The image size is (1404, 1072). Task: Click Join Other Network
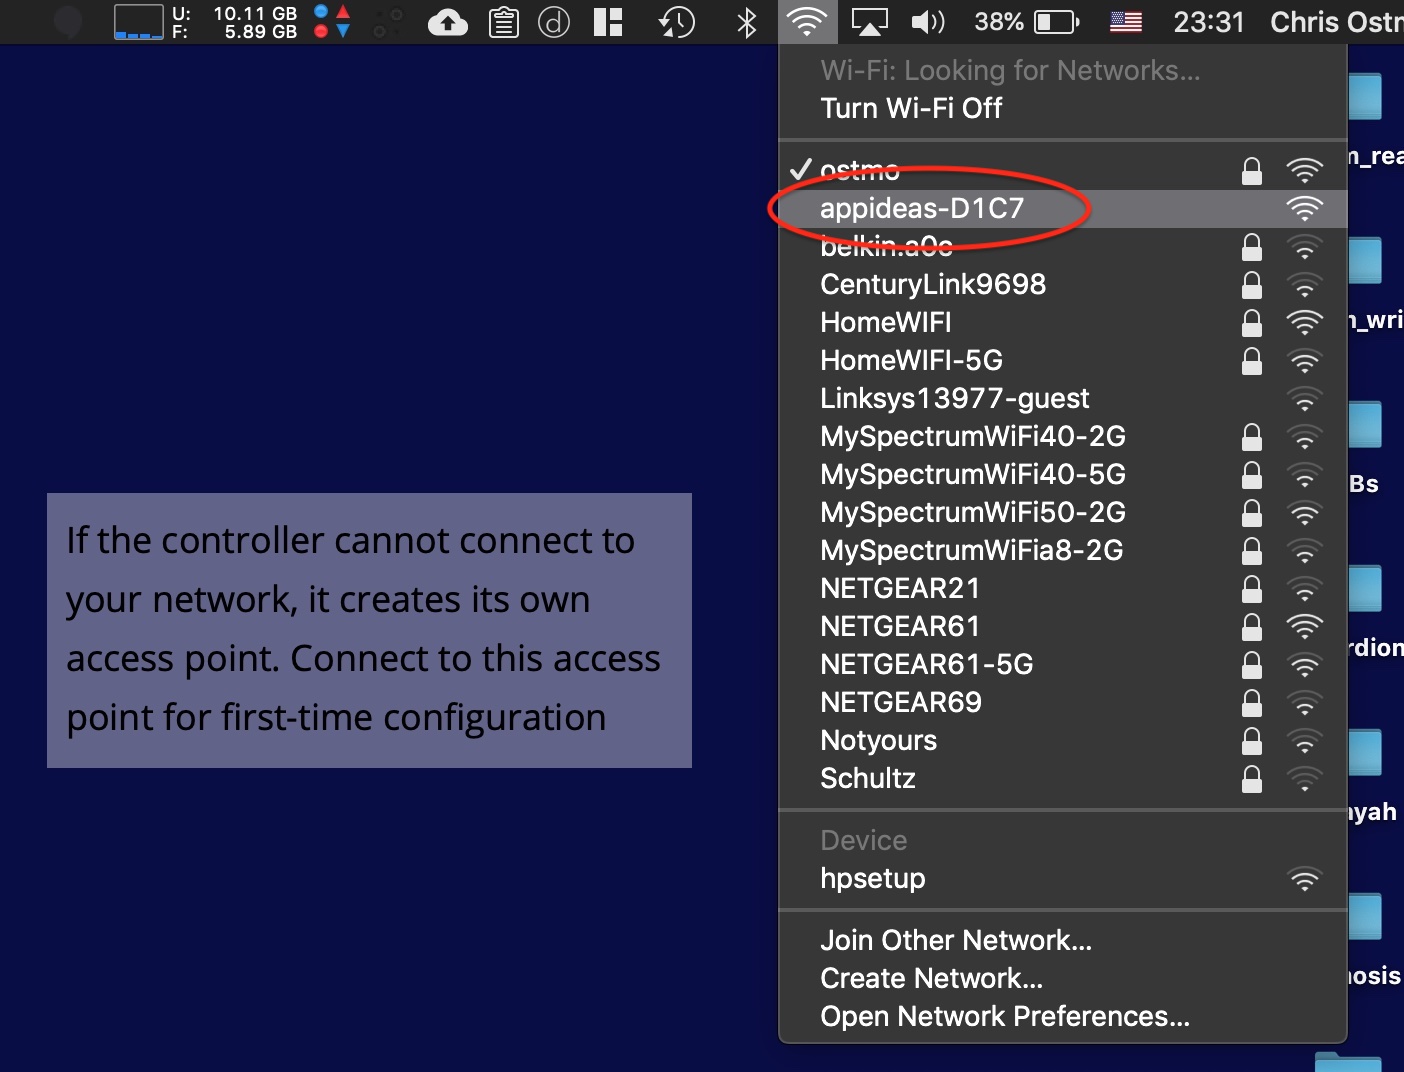coord(955,940)
